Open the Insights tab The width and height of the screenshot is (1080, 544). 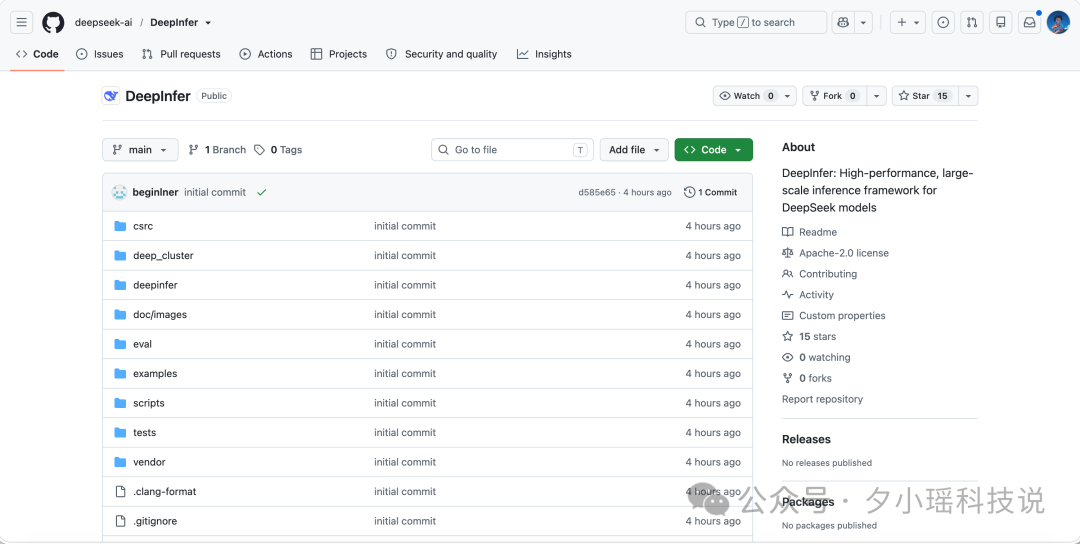[x=544, y=54]
